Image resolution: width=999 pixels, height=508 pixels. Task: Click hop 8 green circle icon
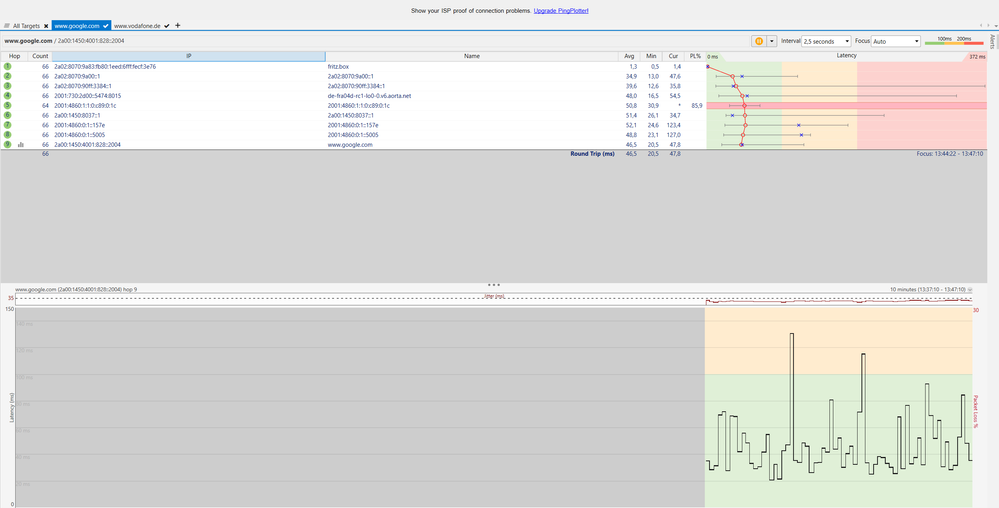(8, 134)
